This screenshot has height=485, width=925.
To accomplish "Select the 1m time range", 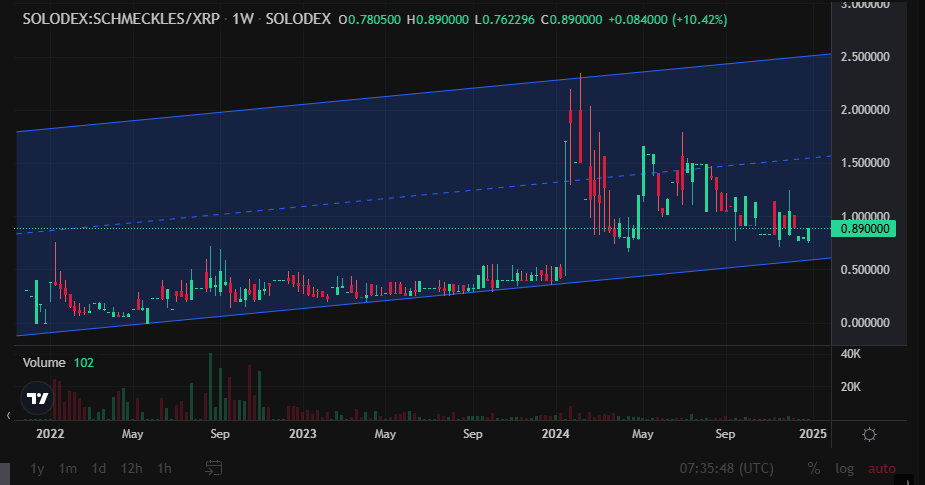I will click(68, 468).
